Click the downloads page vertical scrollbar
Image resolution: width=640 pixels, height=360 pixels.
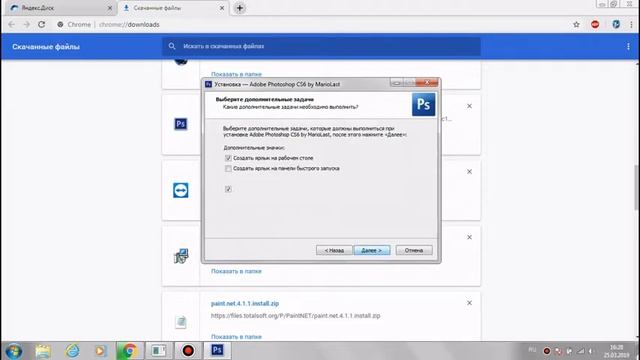(x=637, y=188)
